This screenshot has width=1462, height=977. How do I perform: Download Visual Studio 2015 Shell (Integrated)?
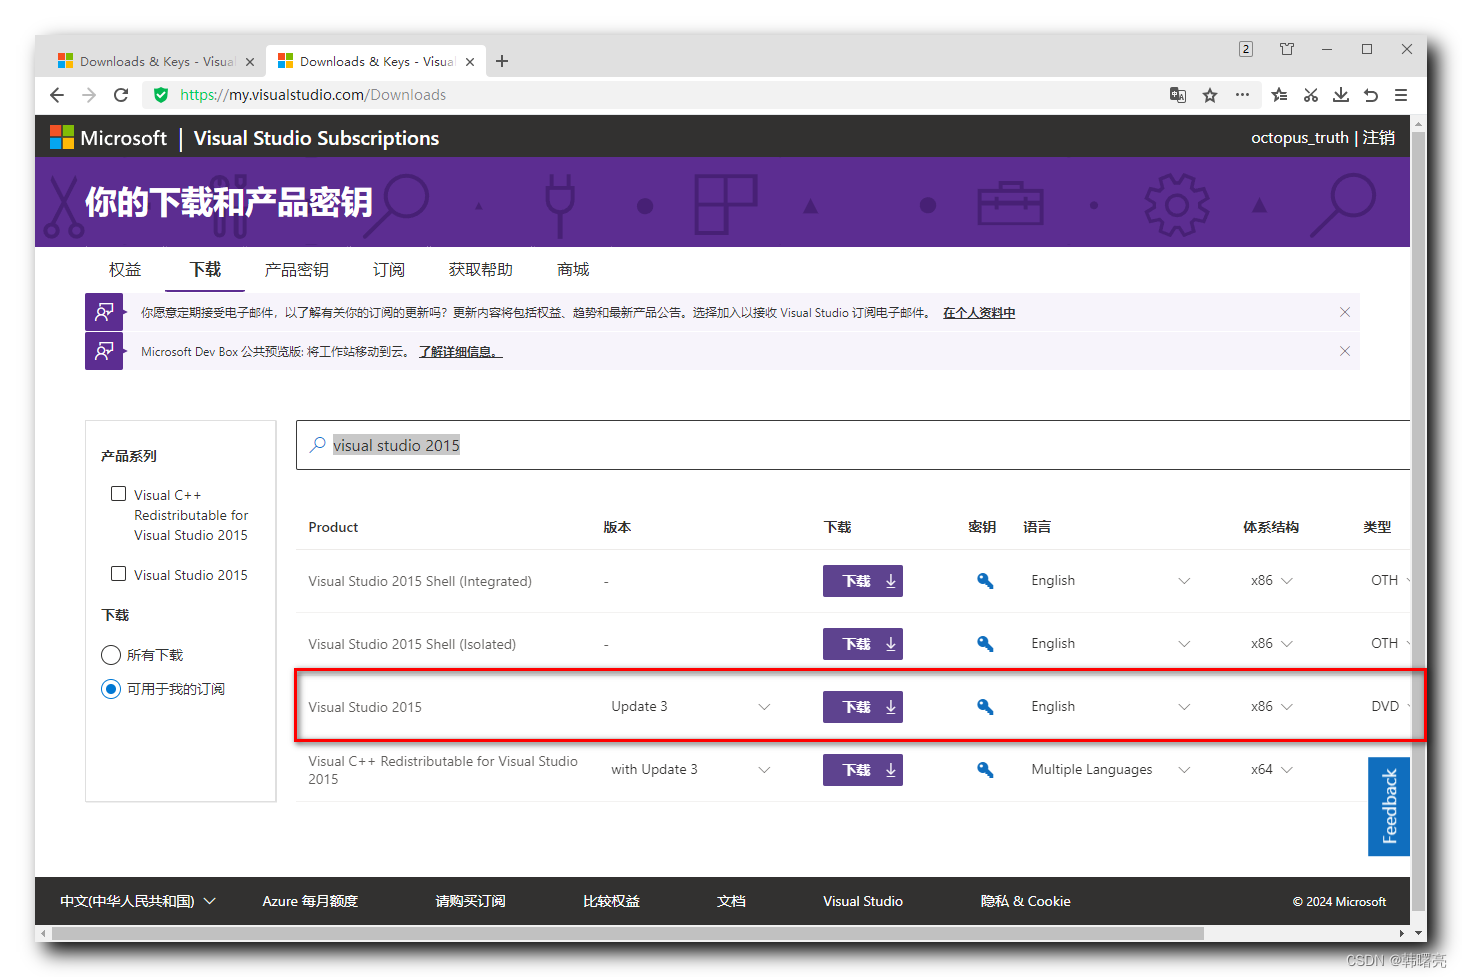coord(863,581)
